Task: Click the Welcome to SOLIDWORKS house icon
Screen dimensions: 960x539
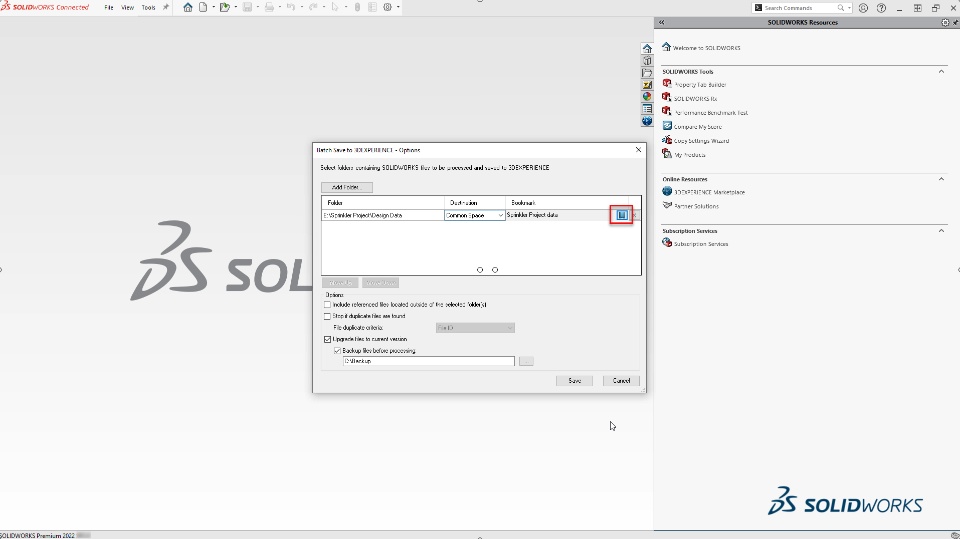Action: 666,47
